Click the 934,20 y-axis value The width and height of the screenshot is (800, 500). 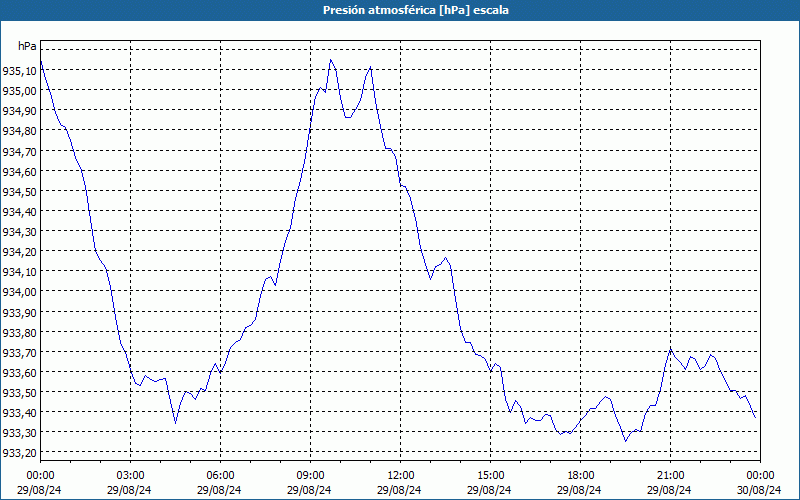coord(19,252)
